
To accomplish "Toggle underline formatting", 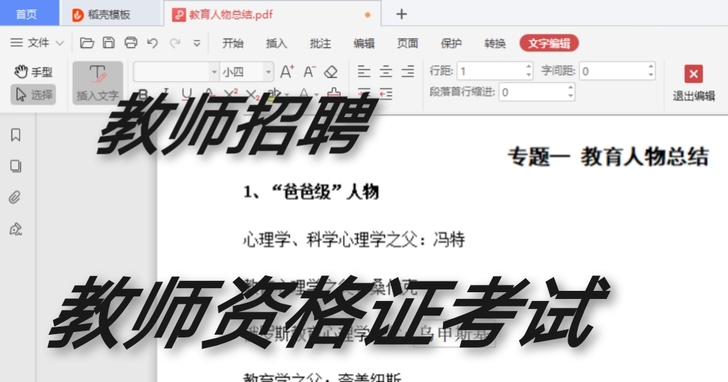I will point(187,94).
